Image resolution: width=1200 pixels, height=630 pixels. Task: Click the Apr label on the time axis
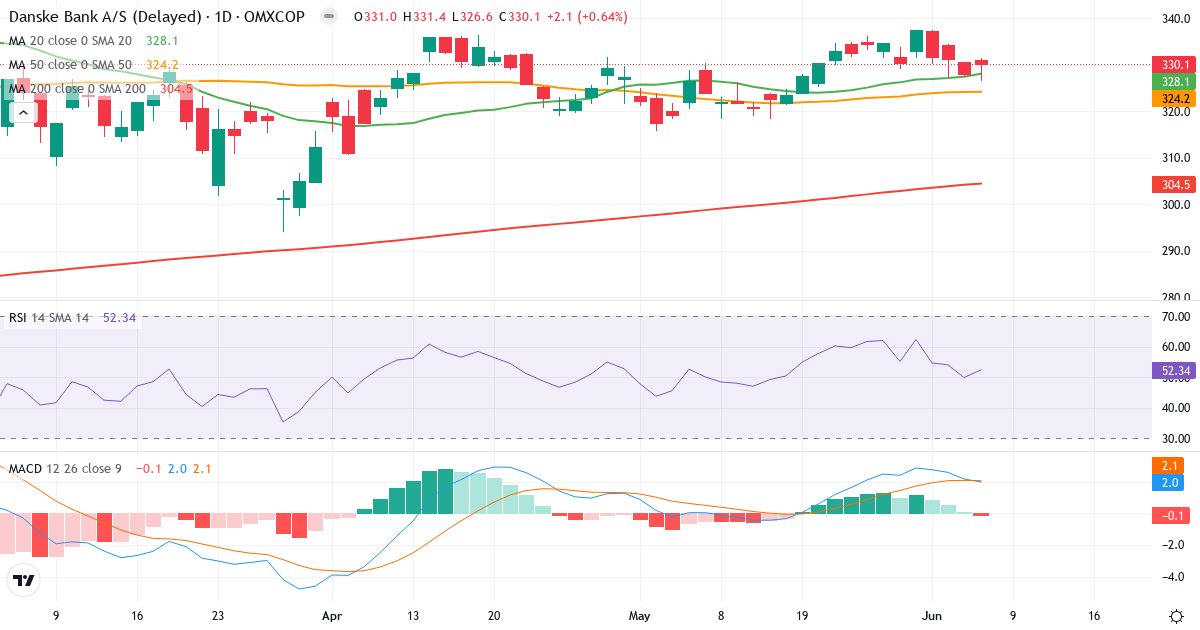pyautogui.click(x=331, y=617)
